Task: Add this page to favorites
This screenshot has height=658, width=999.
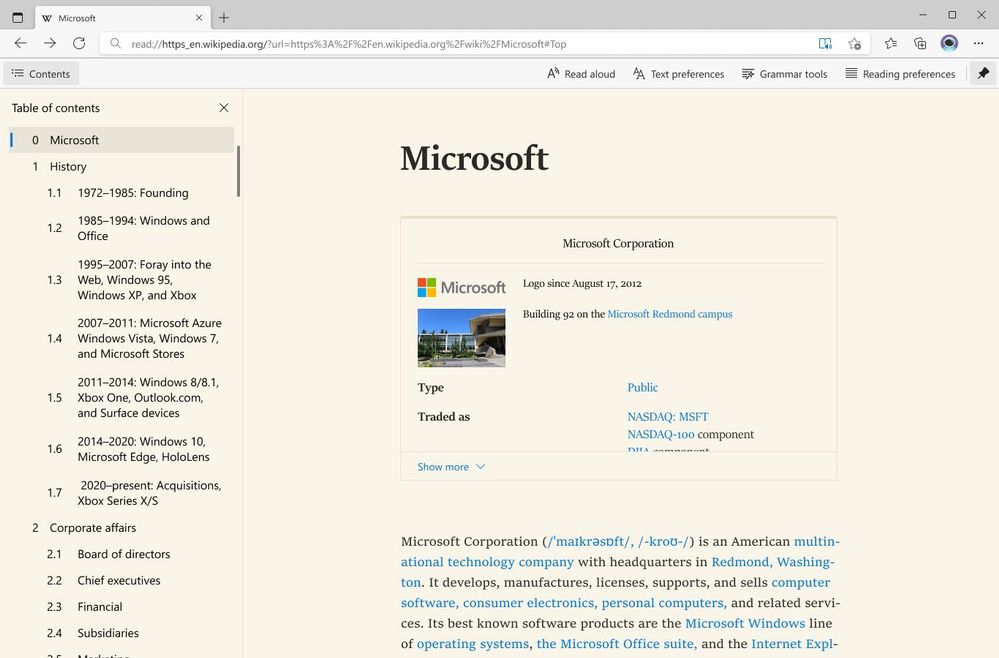Action: coord(855,44)
